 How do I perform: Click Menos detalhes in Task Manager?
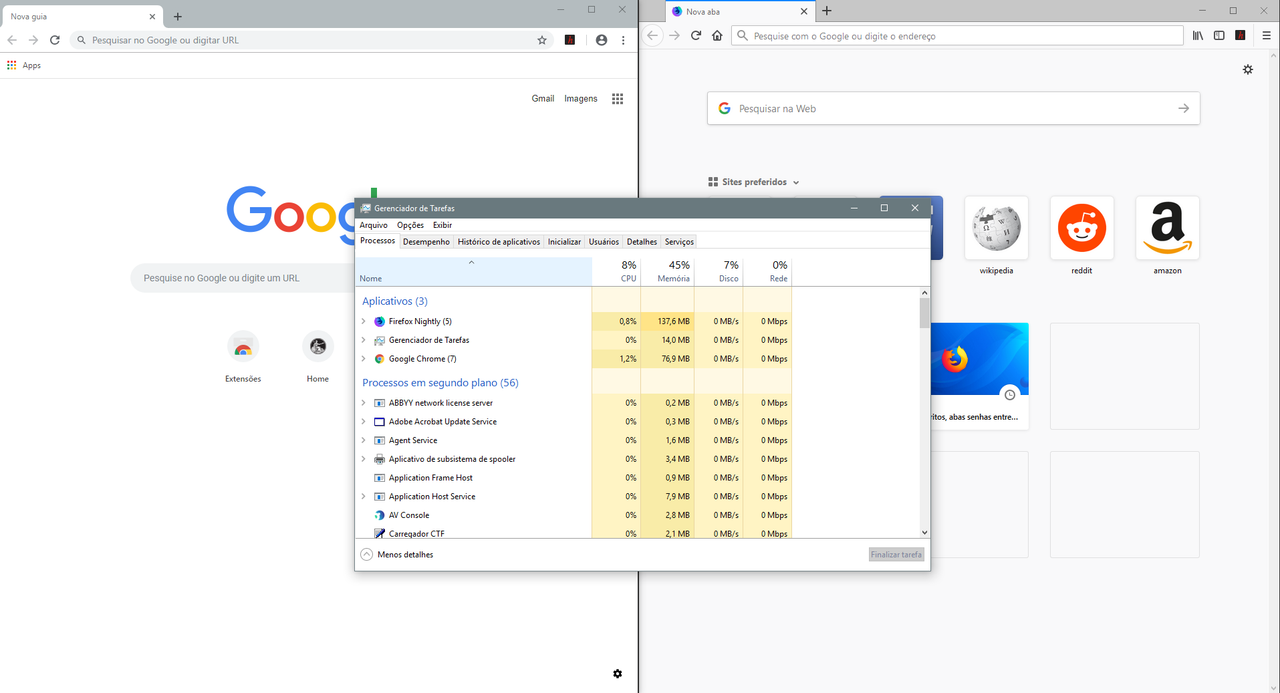(x=397, y=554)
